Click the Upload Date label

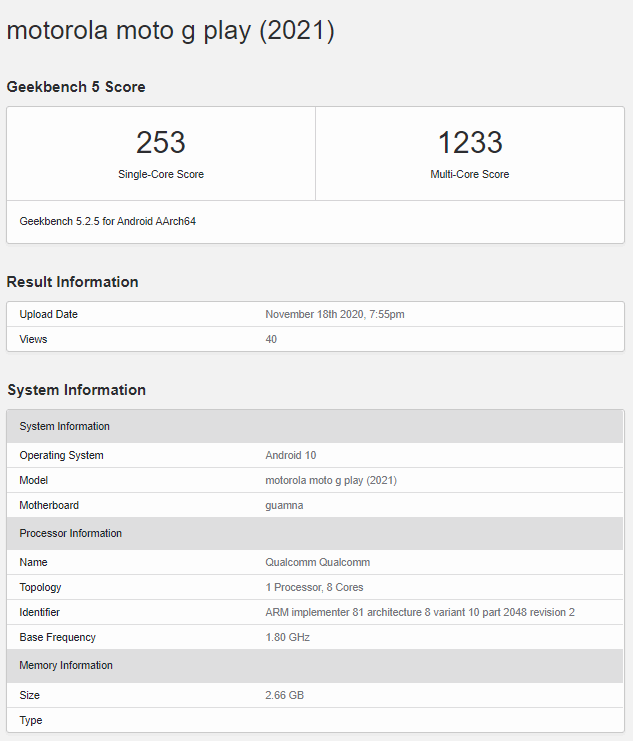tap(48, 314)
